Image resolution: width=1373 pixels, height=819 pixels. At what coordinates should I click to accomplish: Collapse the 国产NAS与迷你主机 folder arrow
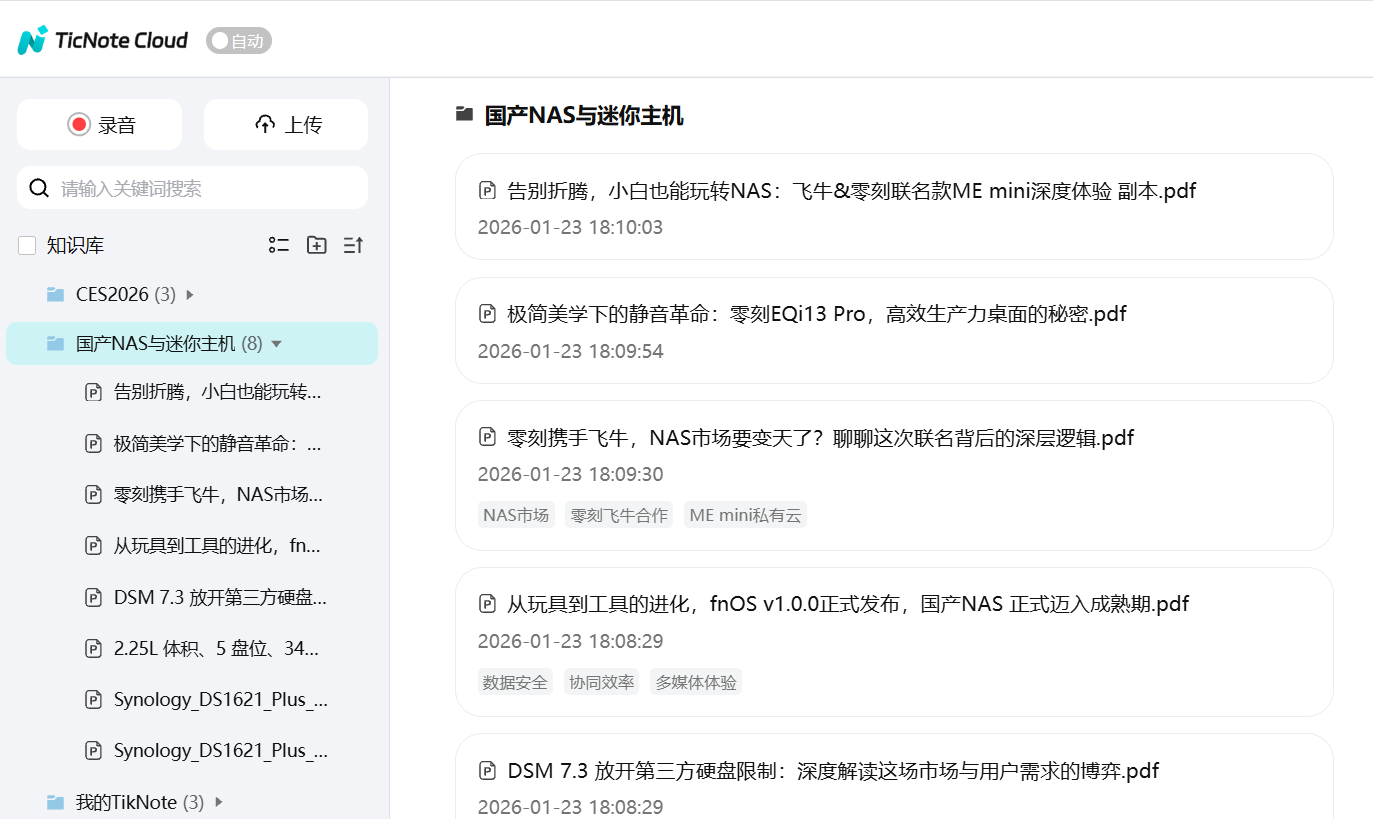(x=277, y=344)
